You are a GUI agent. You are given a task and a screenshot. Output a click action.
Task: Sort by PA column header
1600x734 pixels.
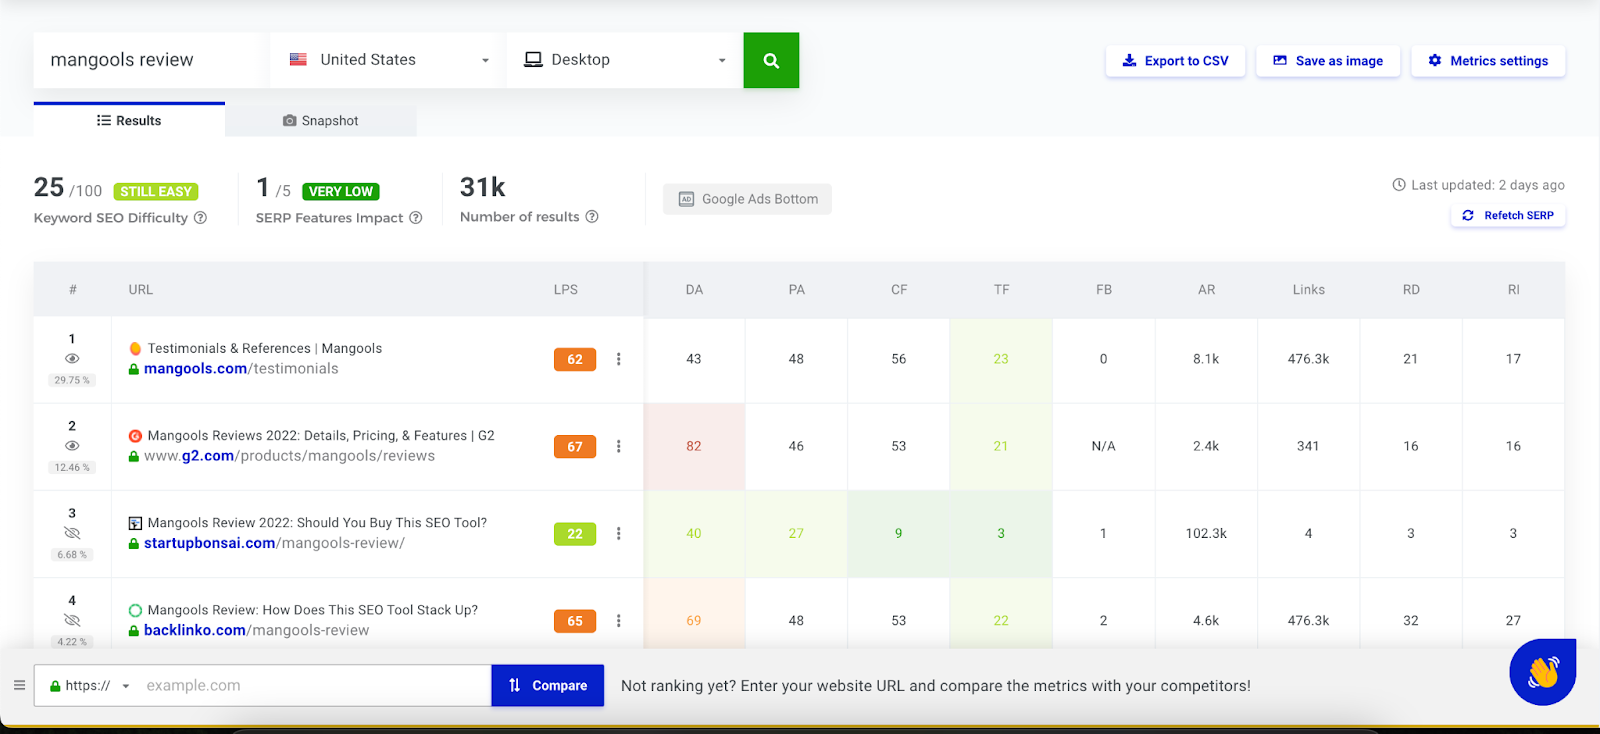pyautogui.click(x=796, y=290)
